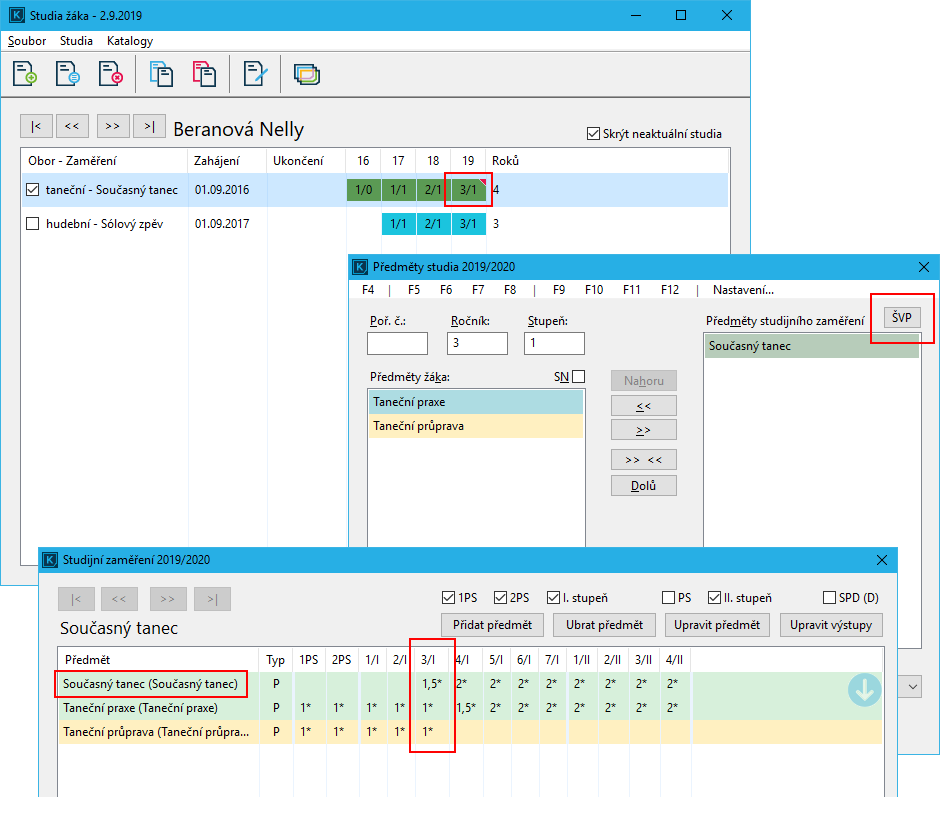This screenshot has height=814, width=940.
Task: Click the add new study document icon
Action: (x=25, y=74)
